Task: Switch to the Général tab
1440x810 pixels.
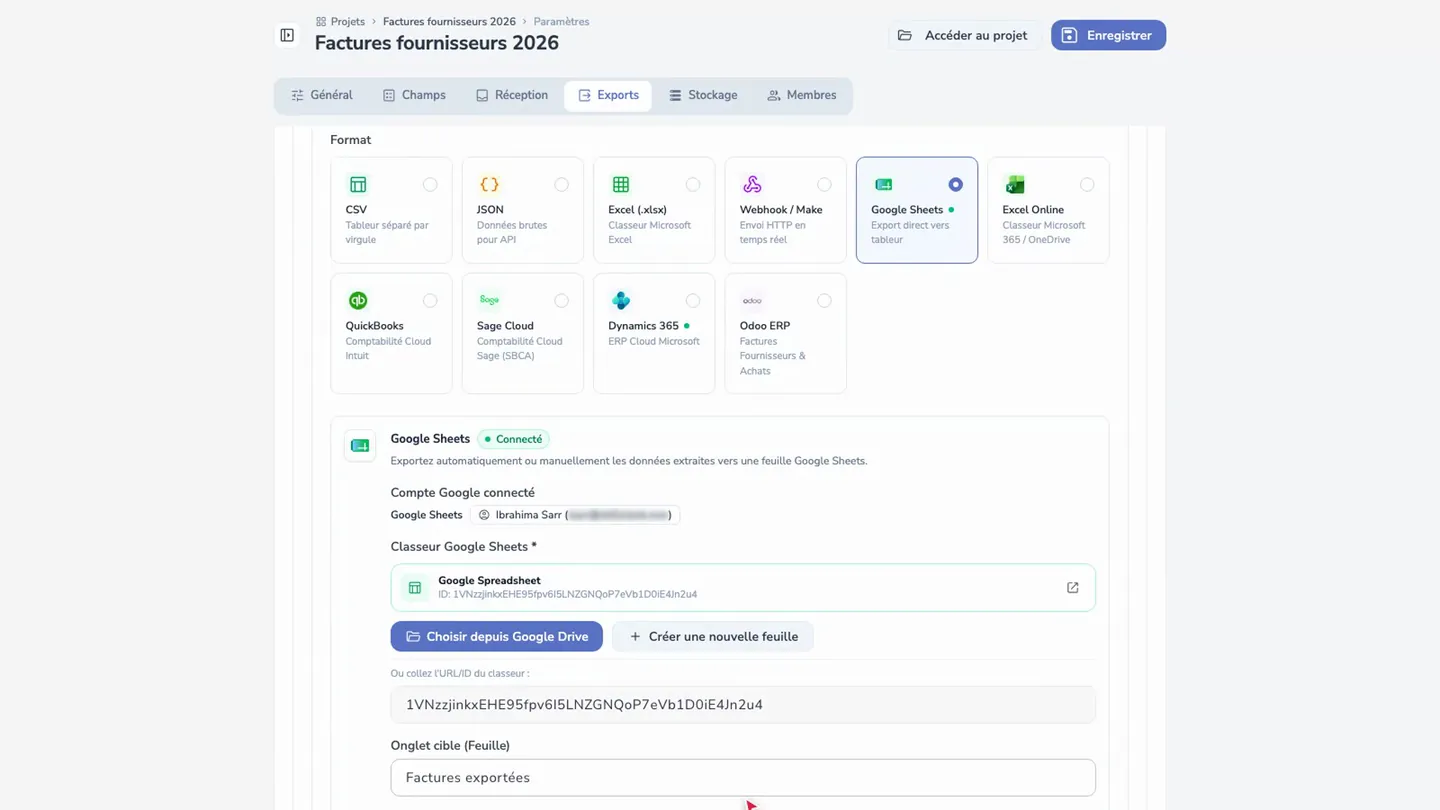Action: pos(322,95)
